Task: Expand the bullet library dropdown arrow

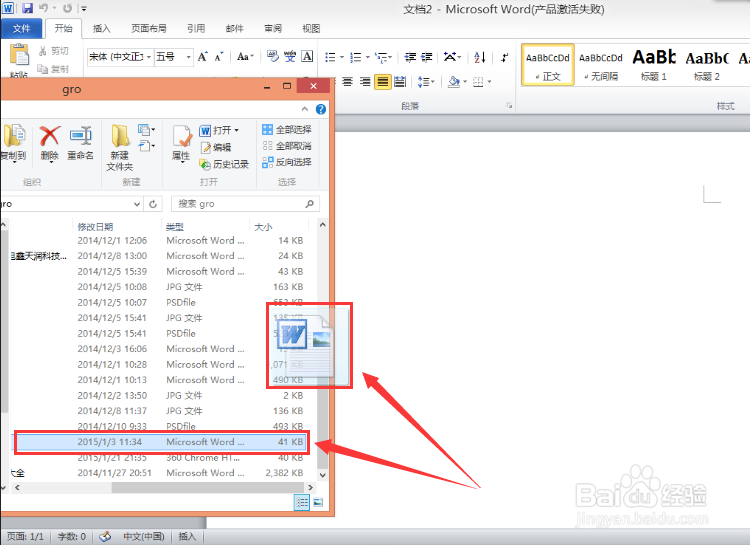Action: click(x=342, y=57)
